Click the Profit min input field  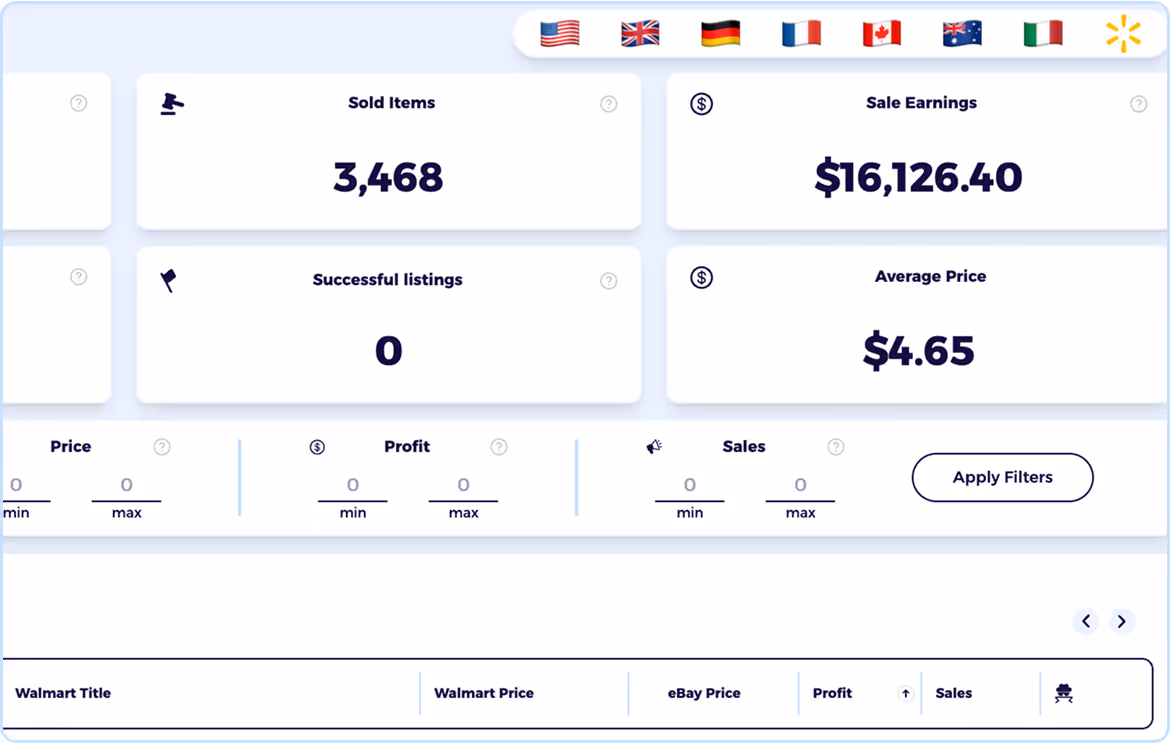(x=353, y=486)
